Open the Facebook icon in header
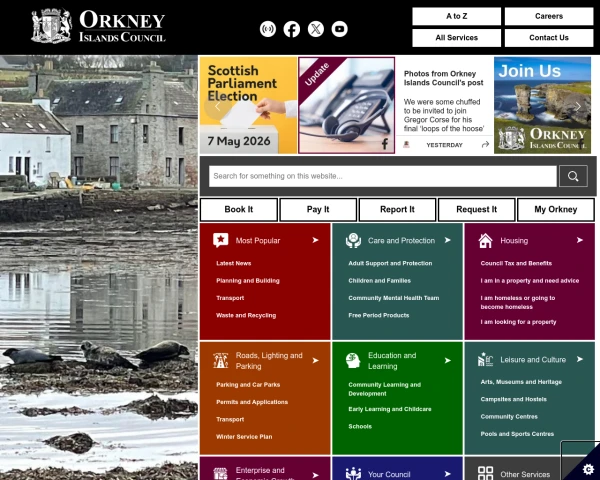 (292, 29)
